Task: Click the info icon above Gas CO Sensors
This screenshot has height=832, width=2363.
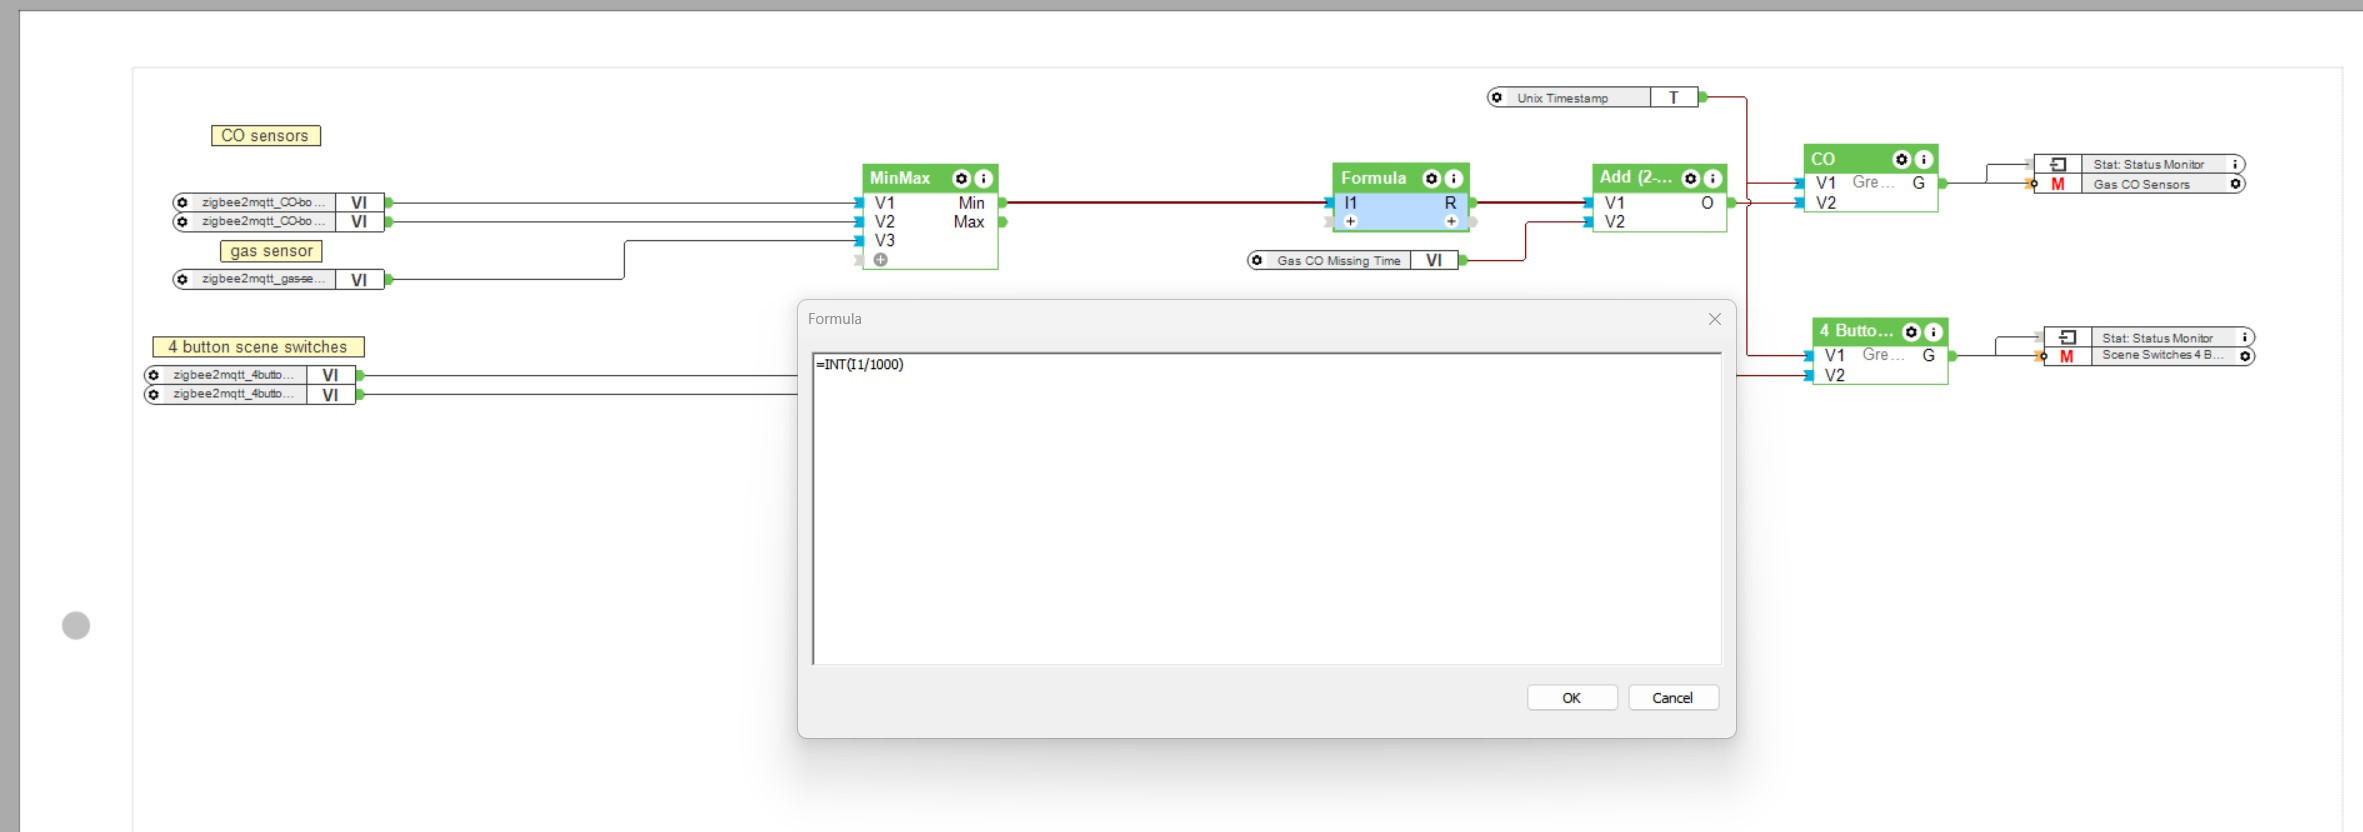Action: coord(2235,164)
